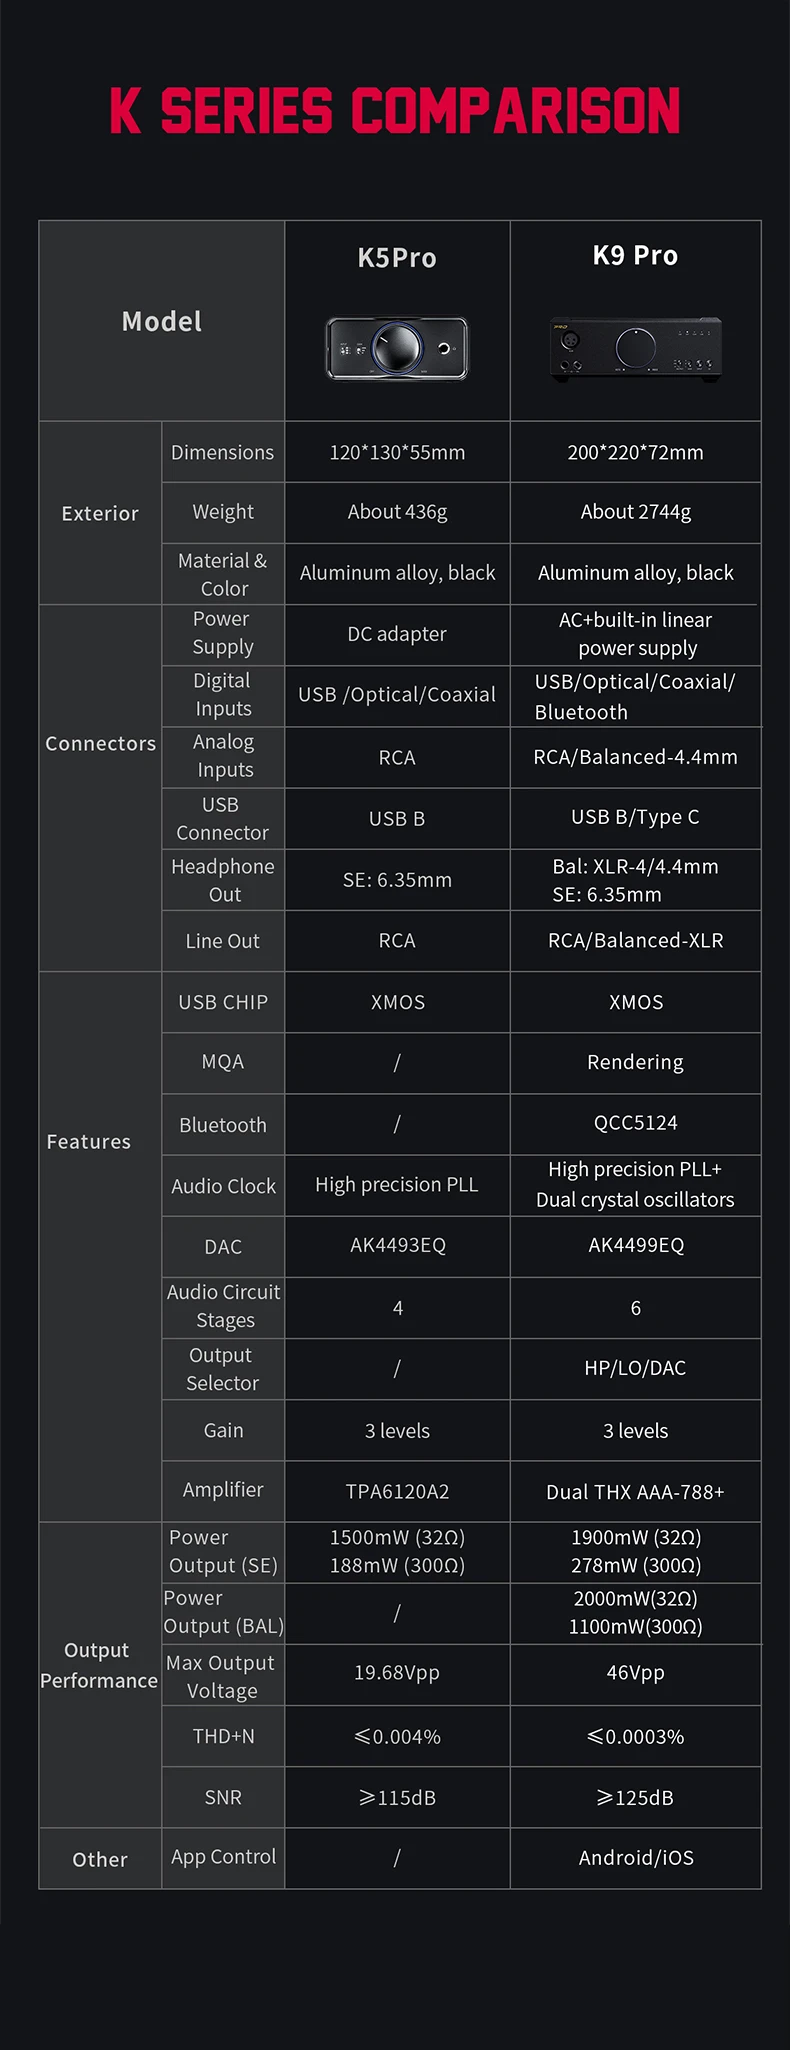Click the Output Performance category label
The width and height of the screenshot is (790, 2050).
coord(99,1665)
